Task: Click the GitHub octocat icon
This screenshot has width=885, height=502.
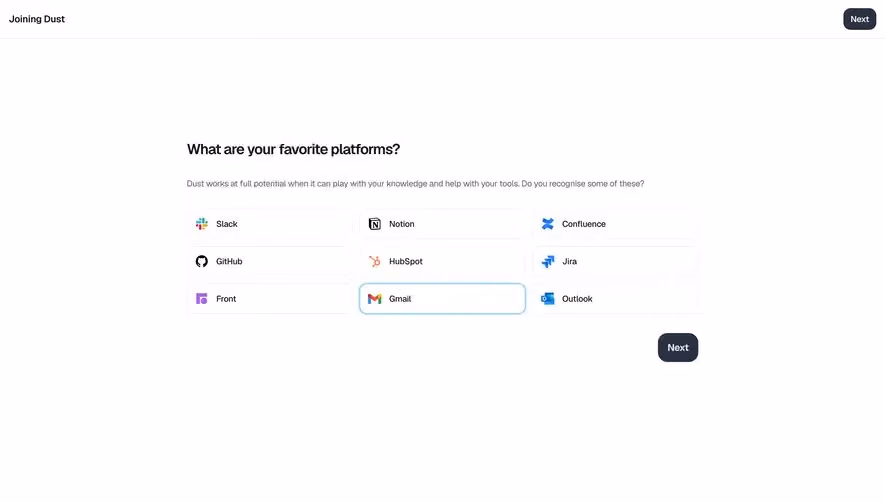Action: (x=201, y=261)
